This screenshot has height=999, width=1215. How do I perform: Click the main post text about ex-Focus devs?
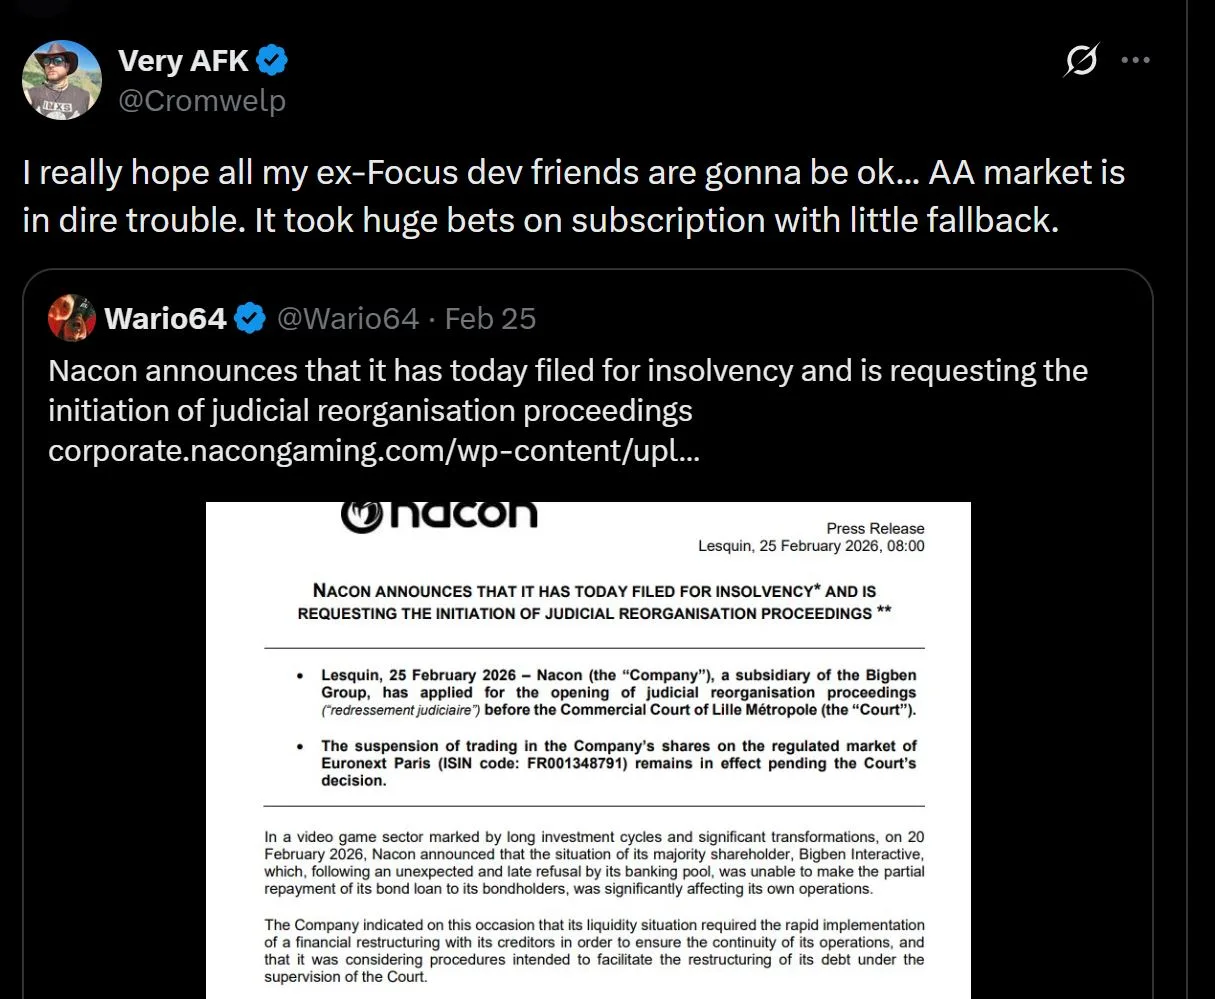573,196
